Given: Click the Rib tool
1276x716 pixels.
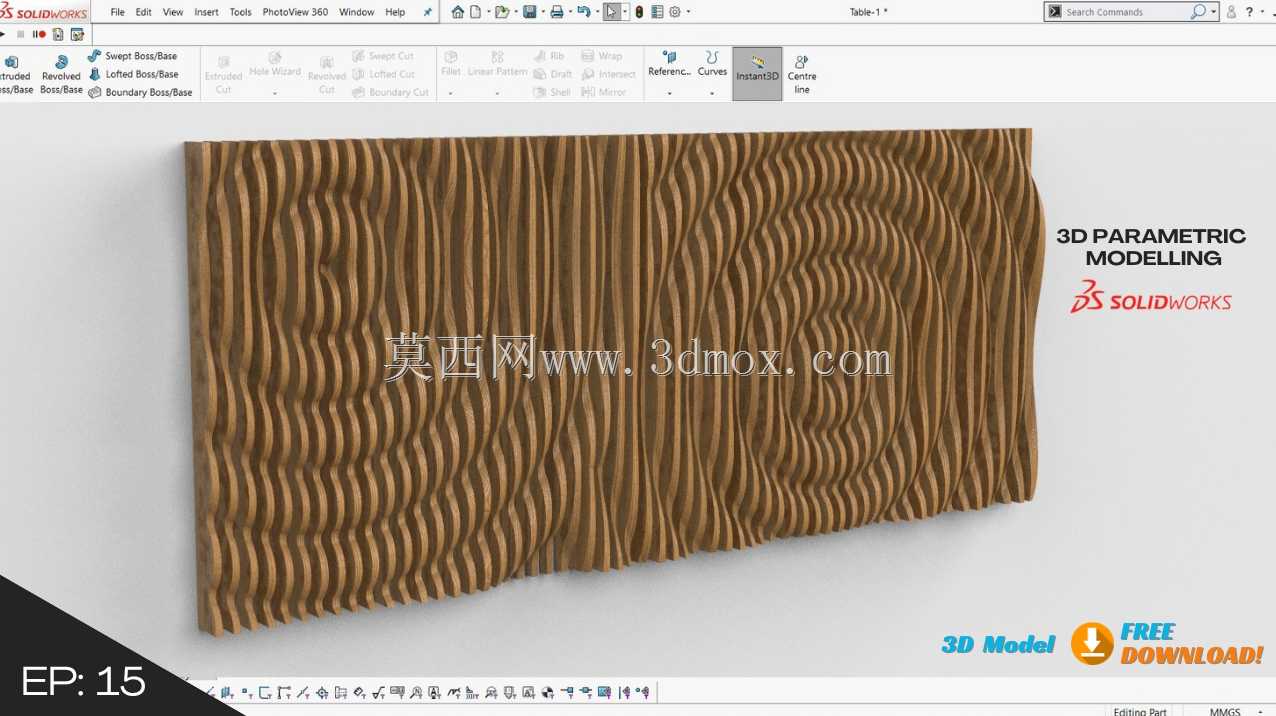Looking at the screenshot, I should click(549, 56).
